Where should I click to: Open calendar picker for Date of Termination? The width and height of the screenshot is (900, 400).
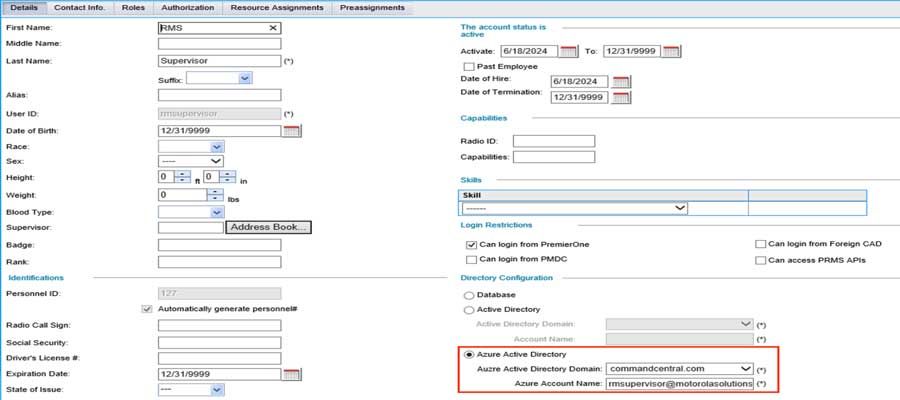pyautogui.click(x=621, y=97)
